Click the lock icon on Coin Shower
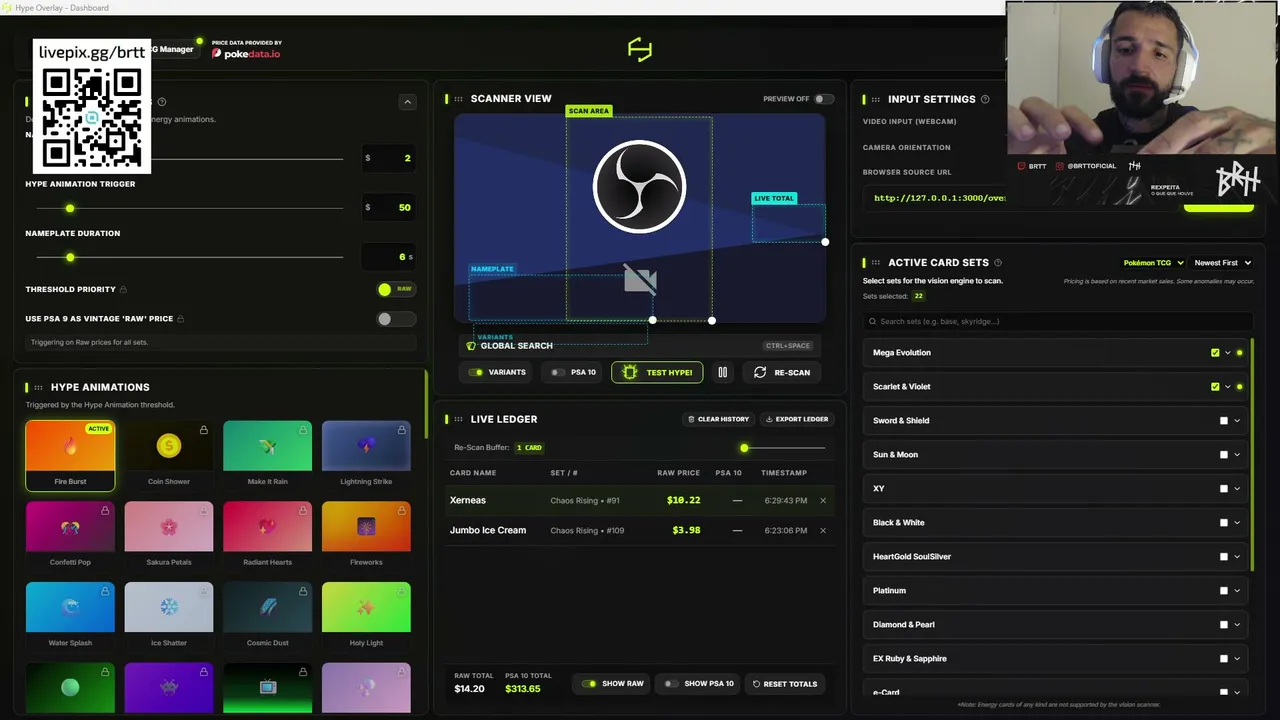 [204, 430]
